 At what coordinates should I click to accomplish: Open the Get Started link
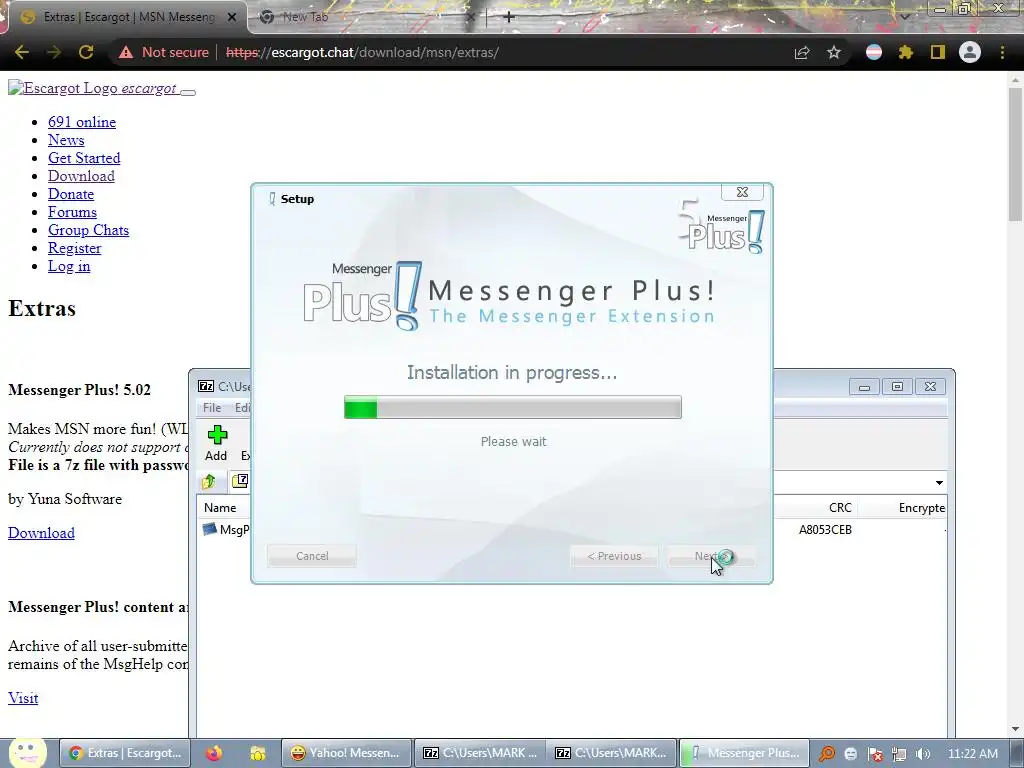click(x=84, y=158)
